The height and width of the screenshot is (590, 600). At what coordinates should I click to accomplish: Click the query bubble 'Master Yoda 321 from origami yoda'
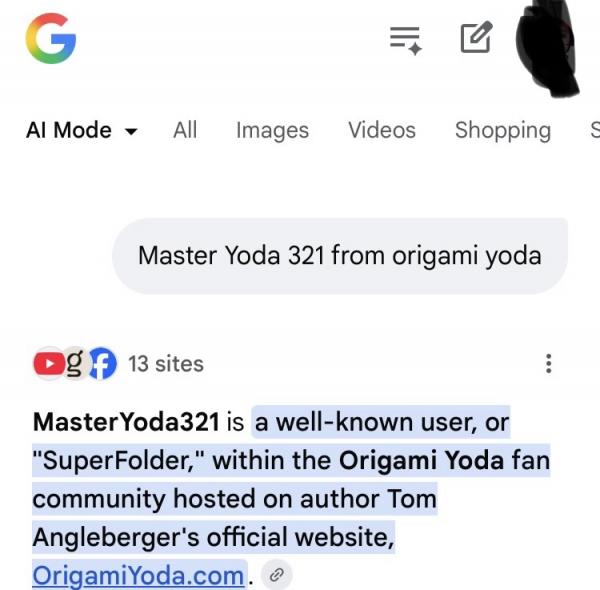tap(340, 256)
